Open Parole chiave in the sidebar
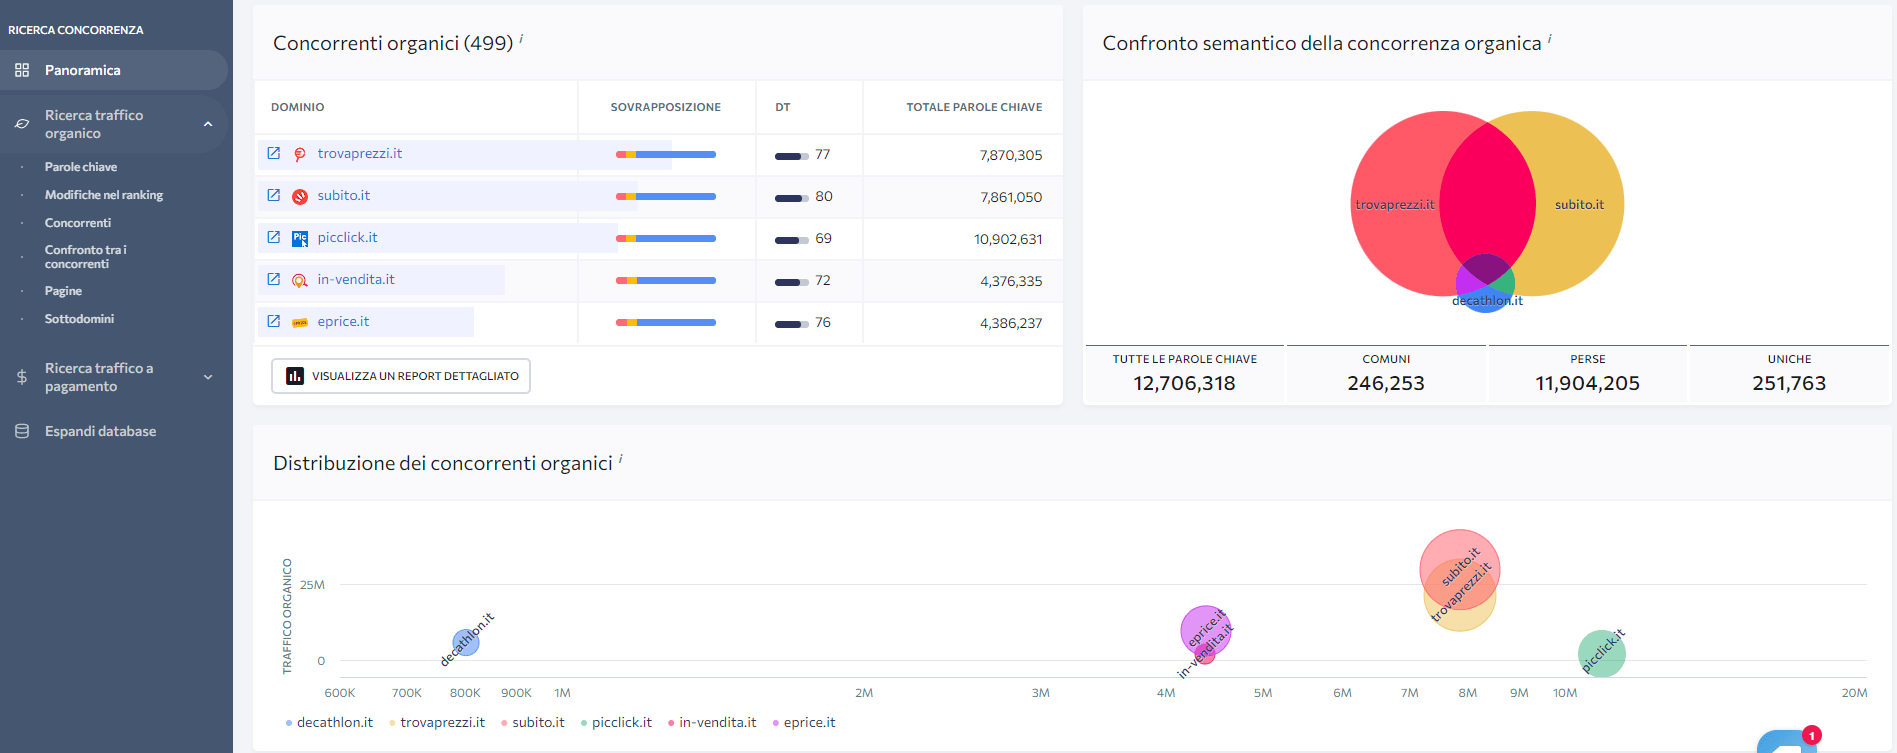This screenshot has height=753, width=1897. click(x=81, y=167)
